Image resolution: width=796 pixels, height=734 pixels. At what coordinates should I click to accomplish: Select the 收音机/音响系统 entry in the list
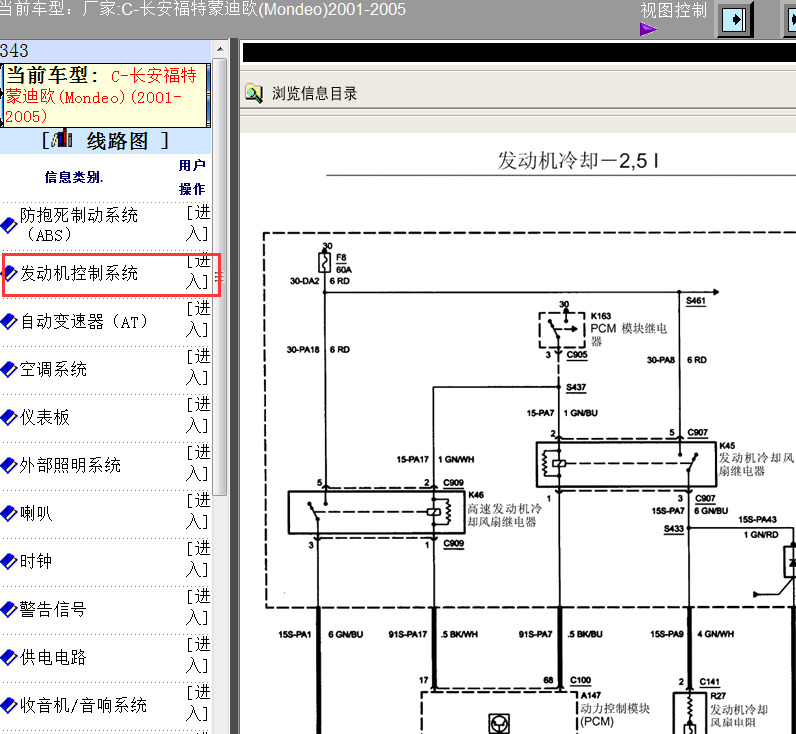(83, 705)
